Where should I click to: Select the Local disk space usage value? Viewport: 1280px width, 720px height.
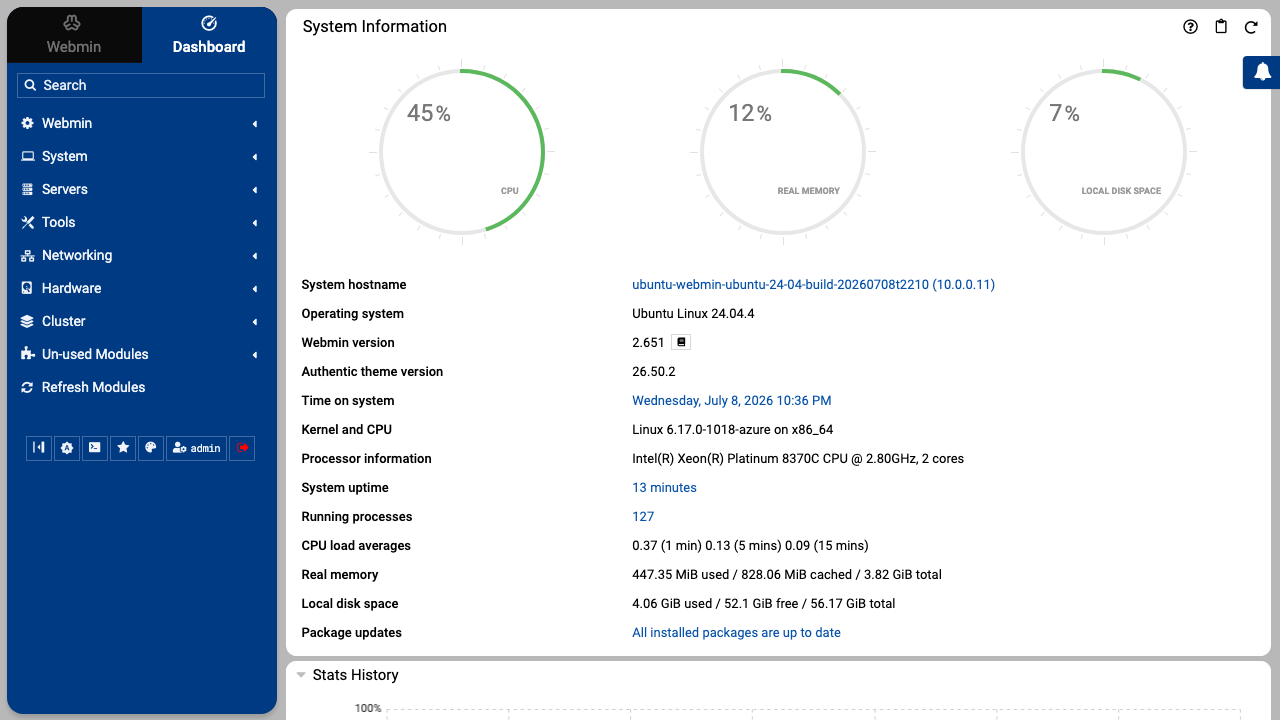764,604
